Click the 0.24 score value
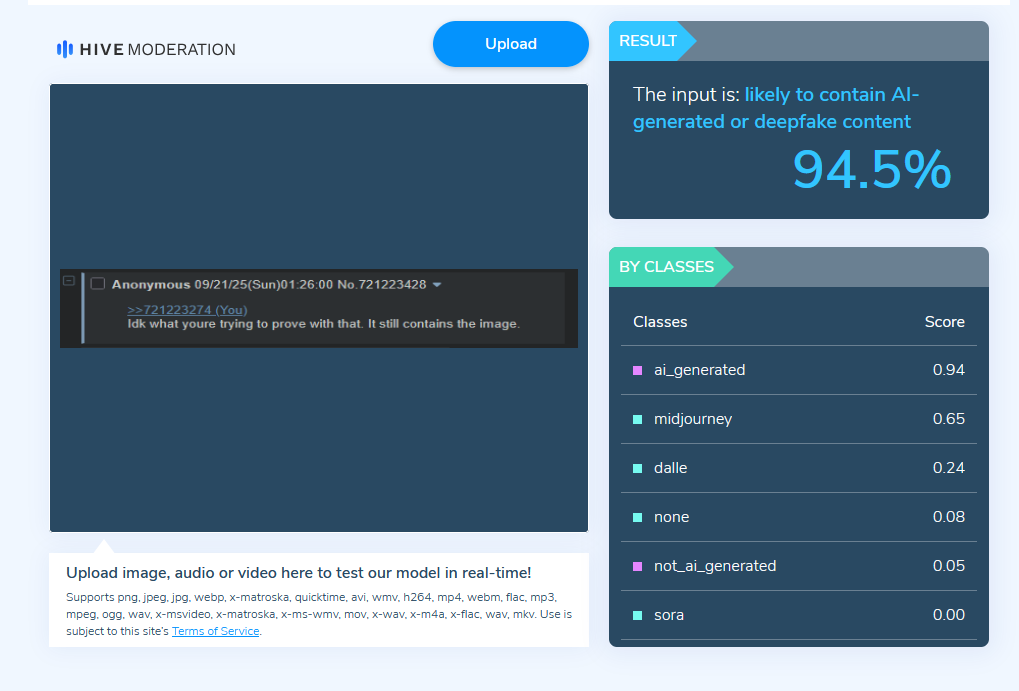The image size is (1019, 691). (x=948, y=468)
